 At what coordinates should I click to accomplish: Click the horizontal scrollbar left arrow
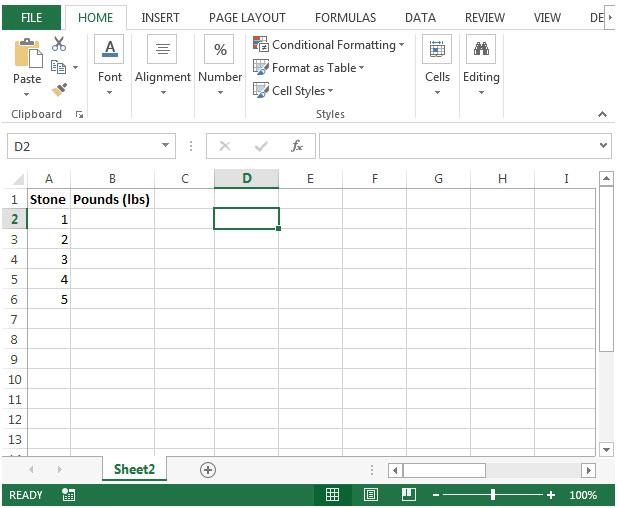395,470
